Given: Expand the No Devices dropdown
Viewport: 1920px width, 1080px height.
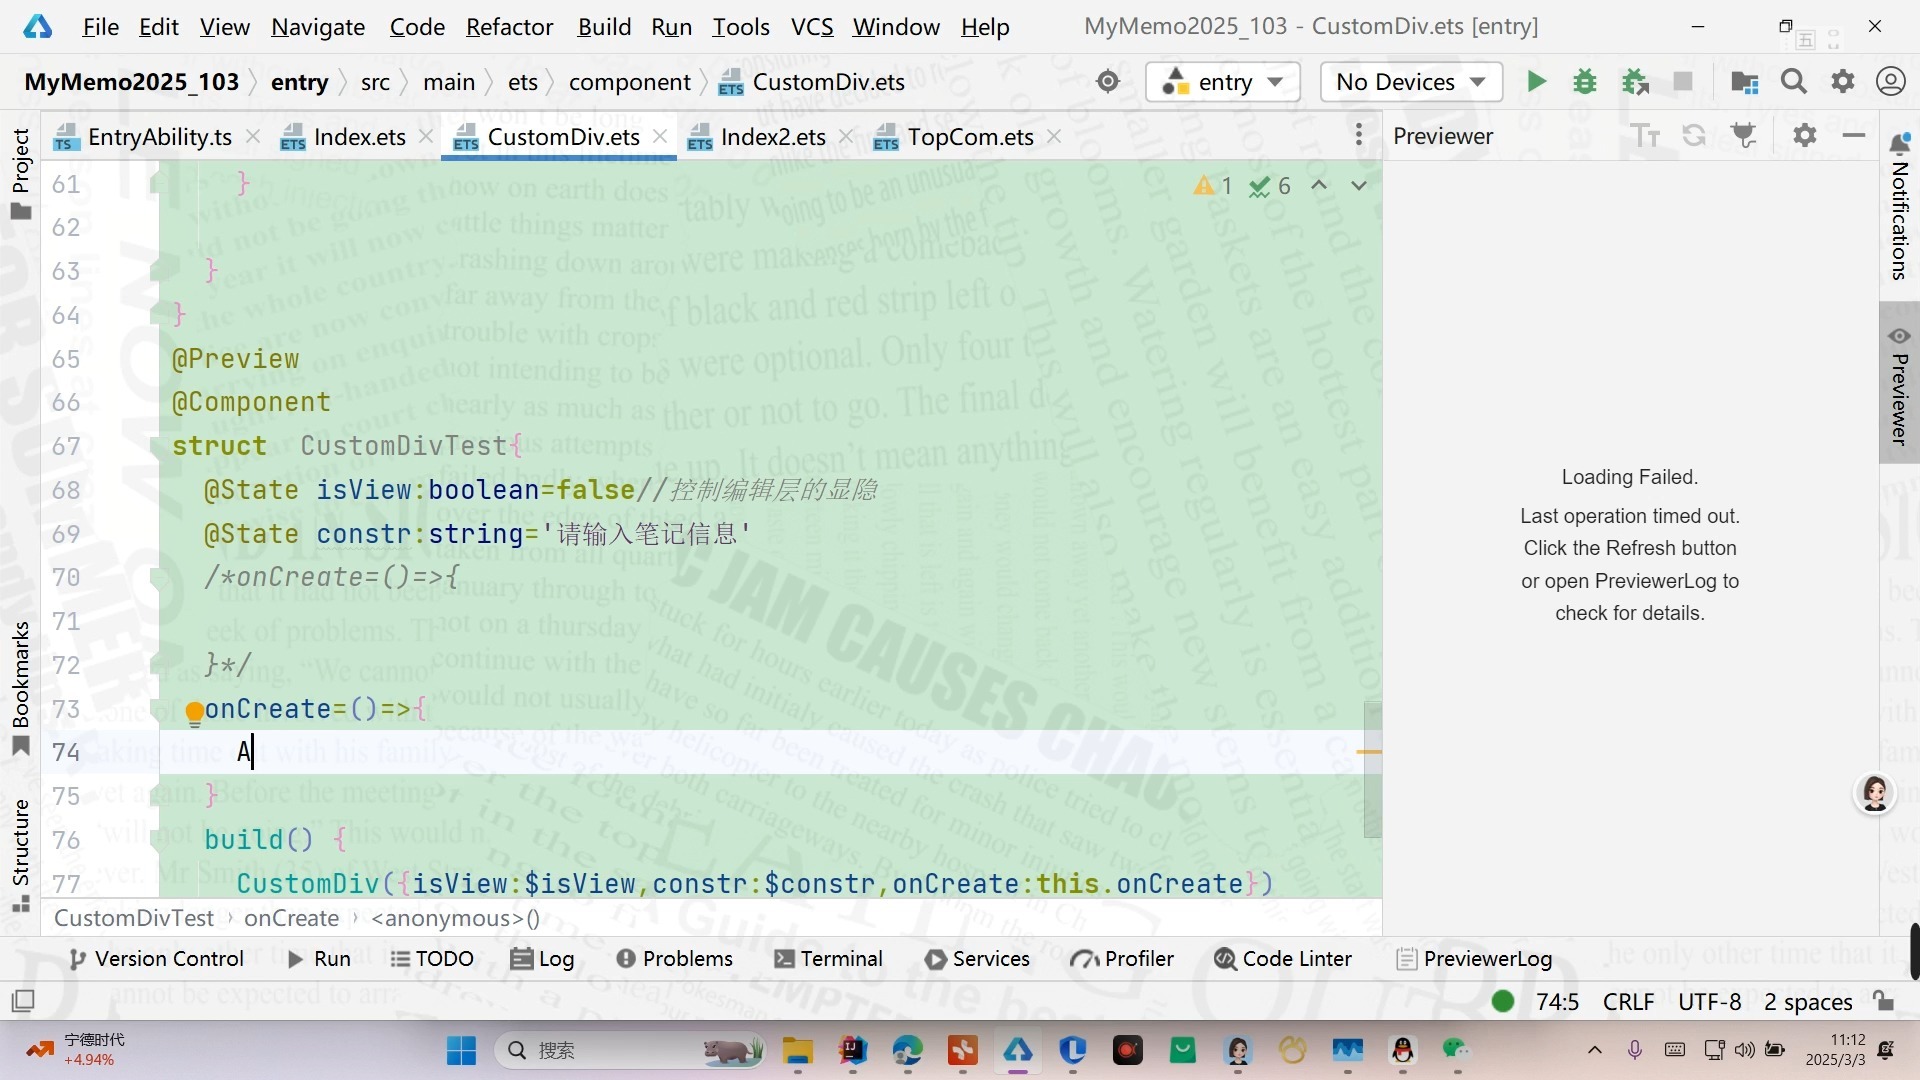Looking at the screenshot, I should click(x=1411, y=82).
